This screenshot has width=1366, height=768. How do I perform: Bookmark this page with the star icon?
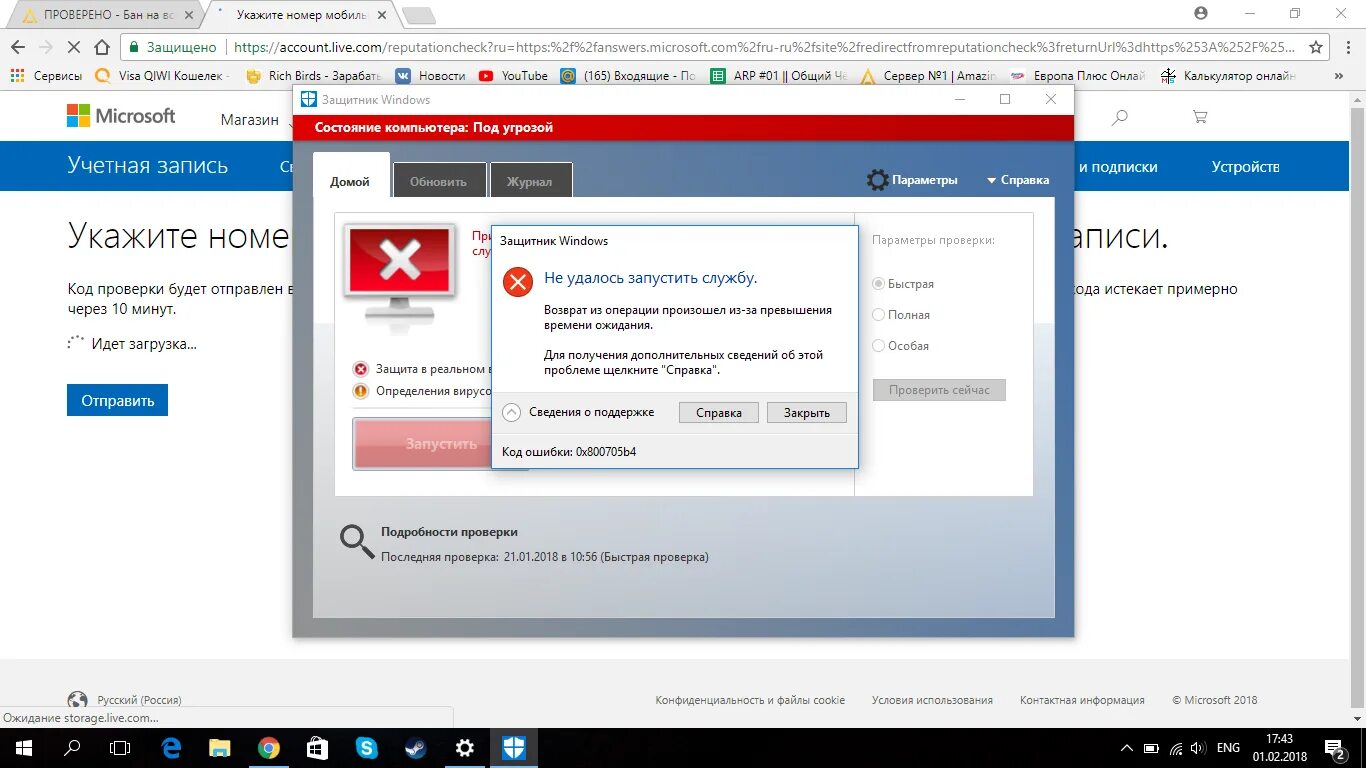point(1316,47)
